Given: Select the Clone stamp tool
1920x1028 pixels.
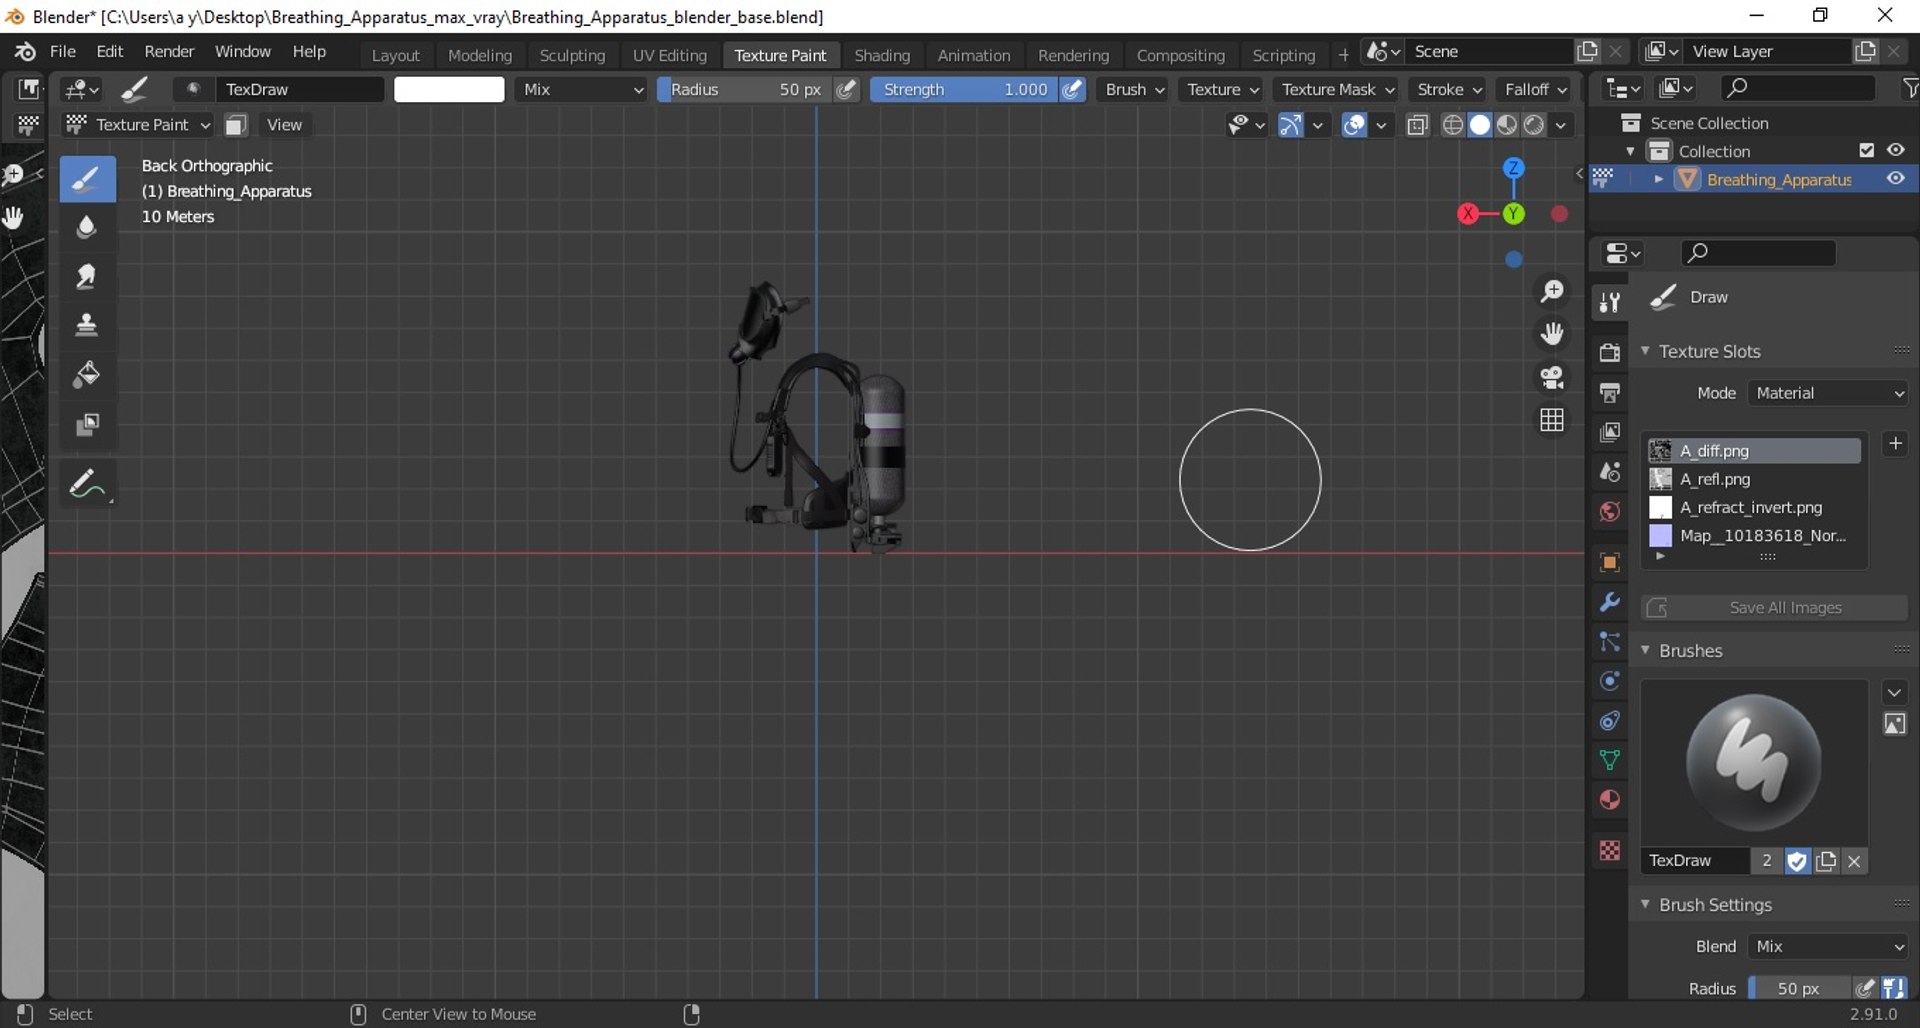Looking at the screenshot, I should (87, 325).
